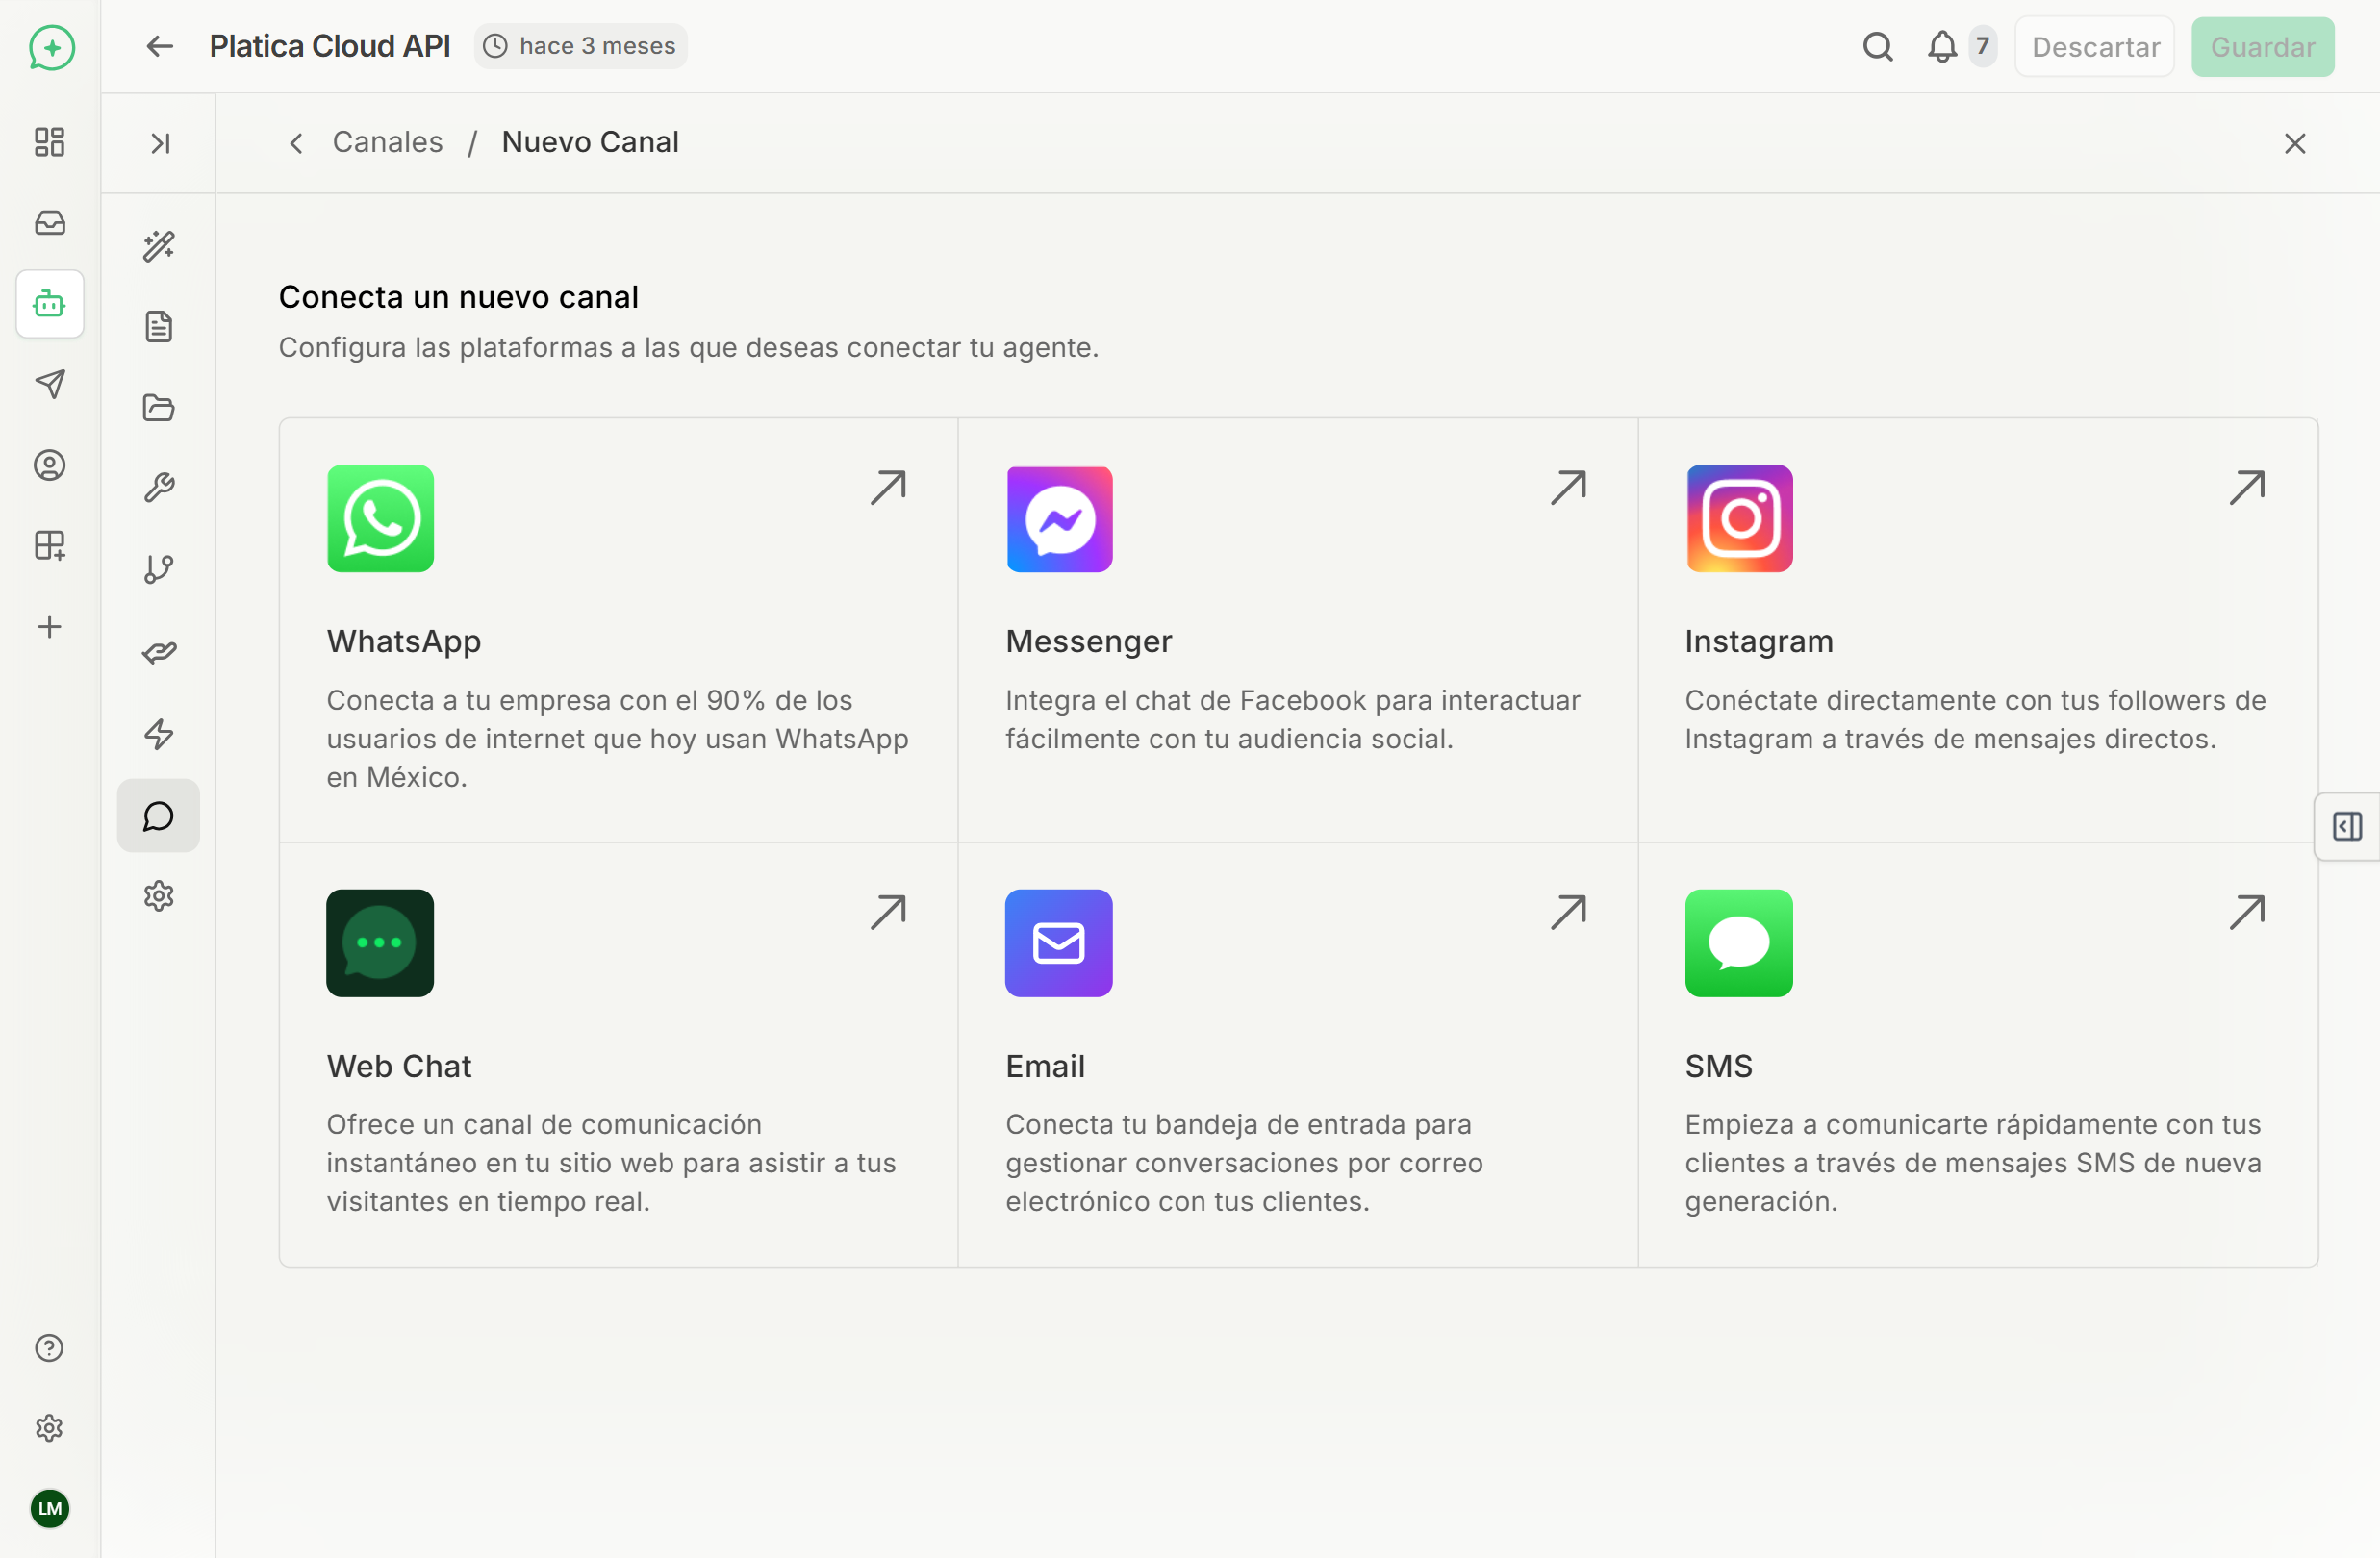Click the Descartar button
The width and height of the screenshot is (2380, 1558).
2094,47
